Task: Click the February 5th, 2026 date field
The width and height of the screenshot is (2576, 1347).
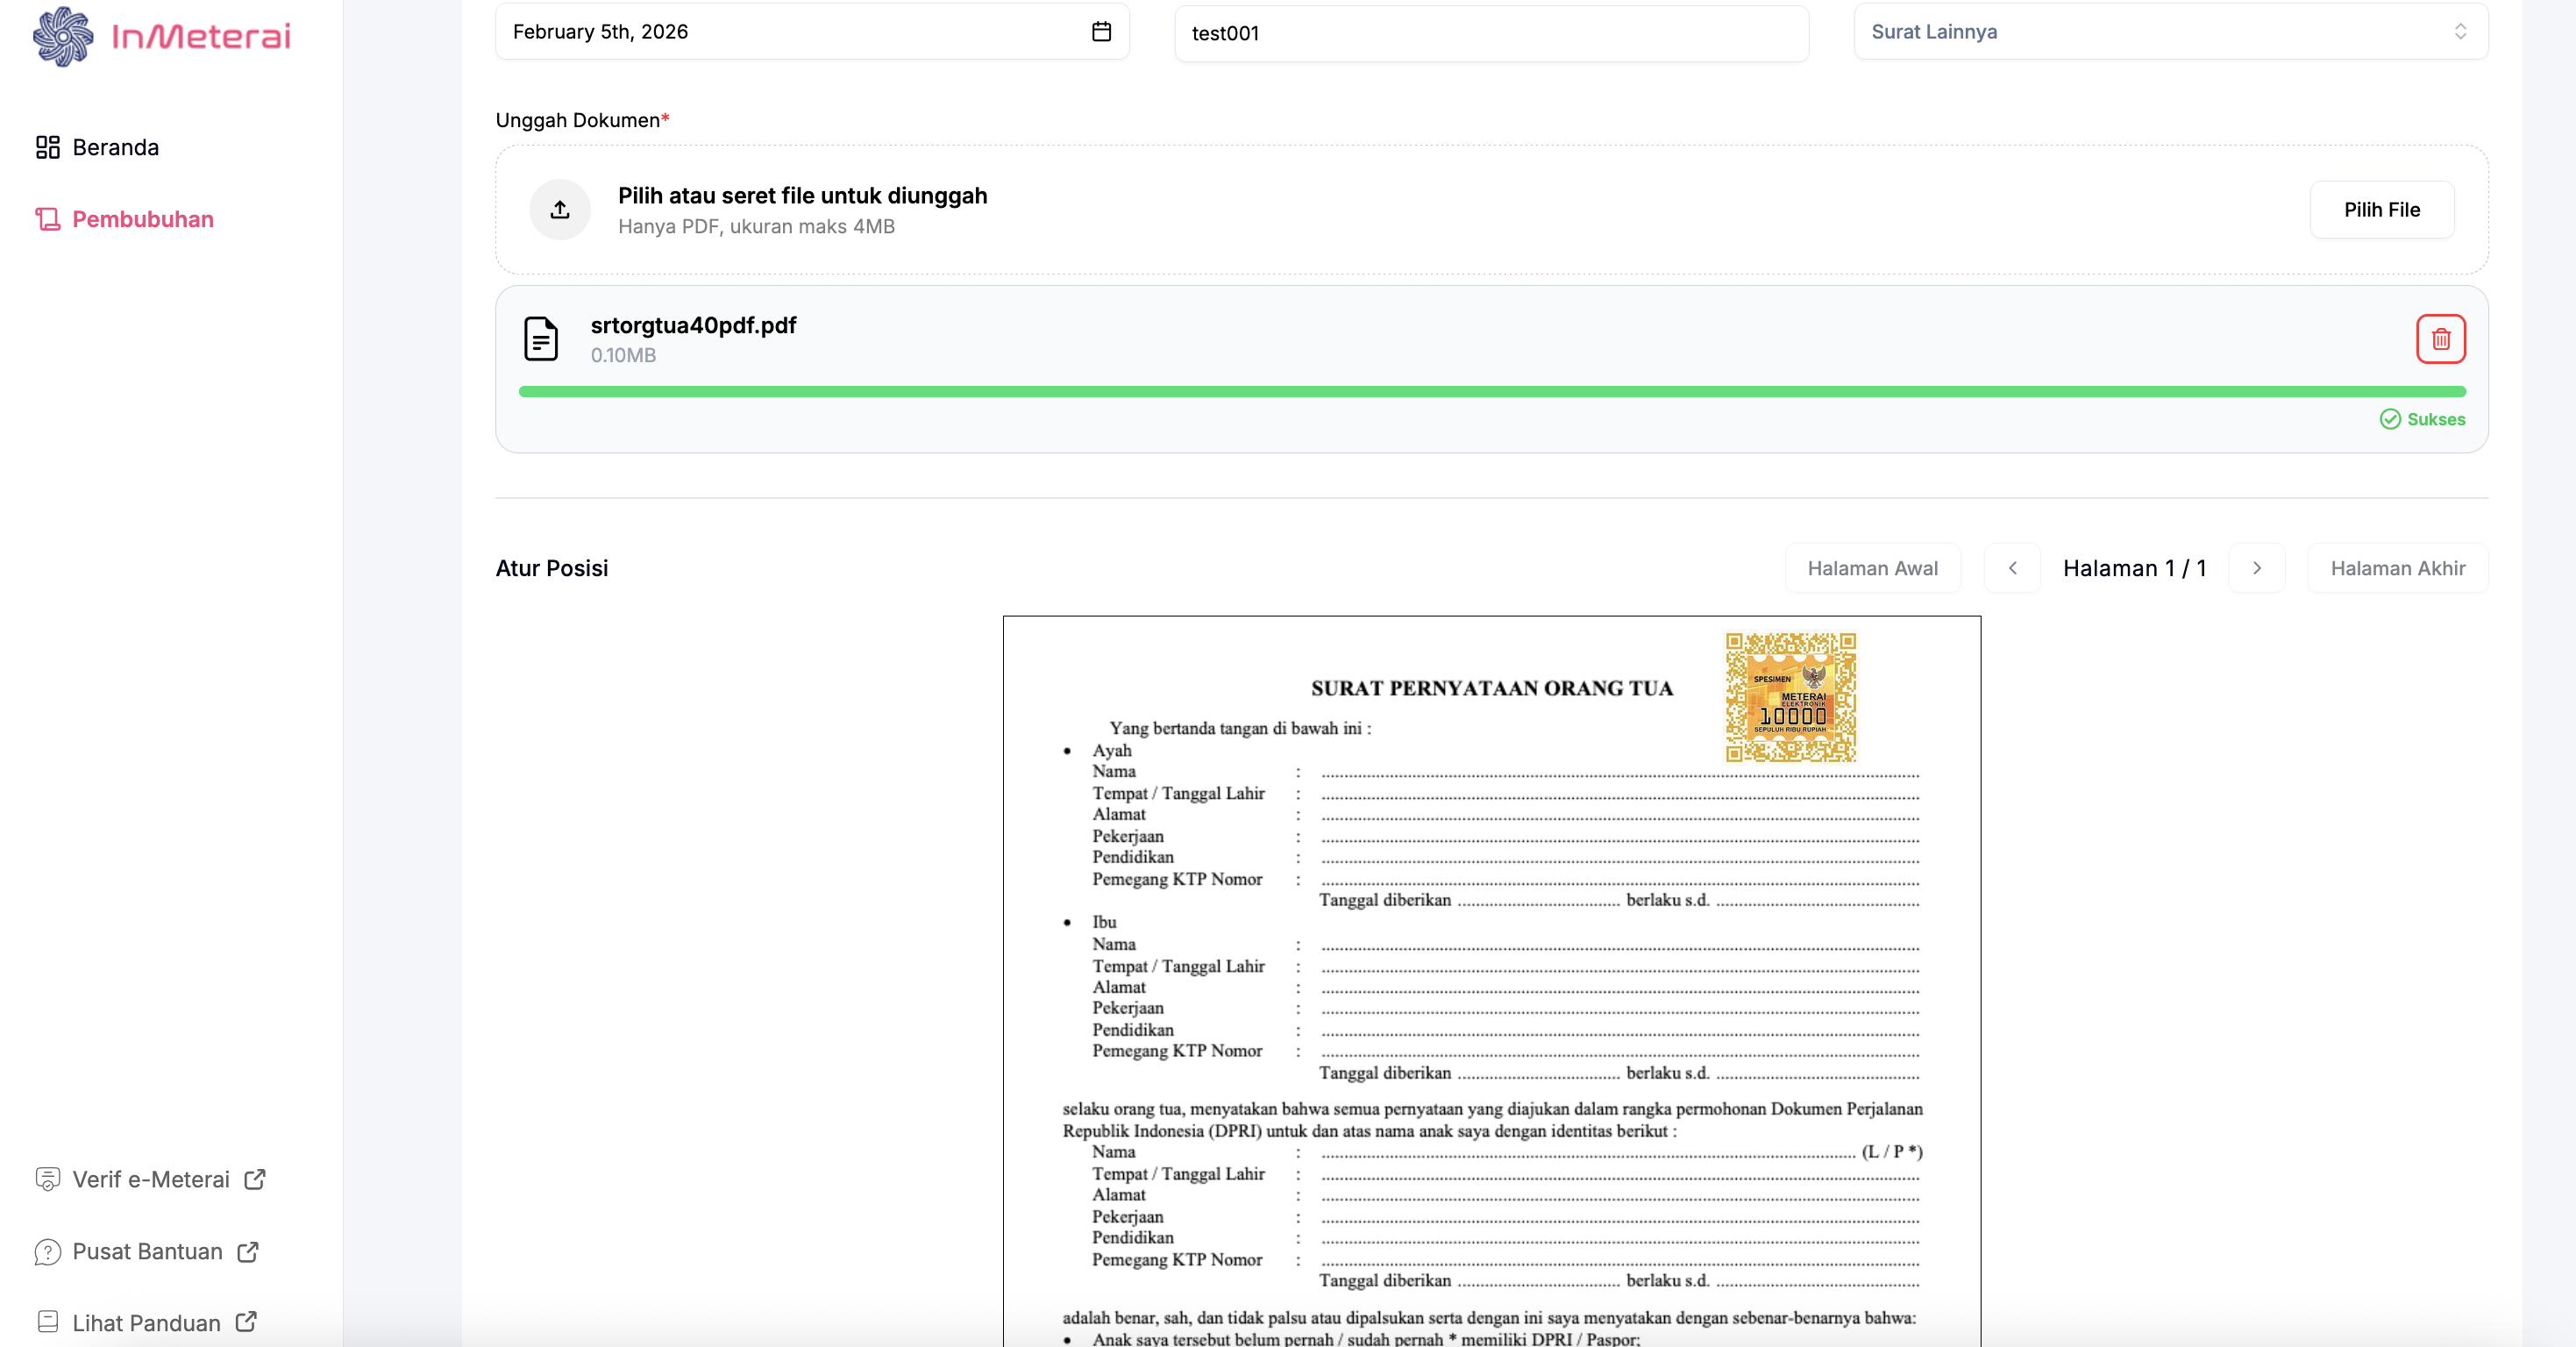Action: click(x=790, y=32)
